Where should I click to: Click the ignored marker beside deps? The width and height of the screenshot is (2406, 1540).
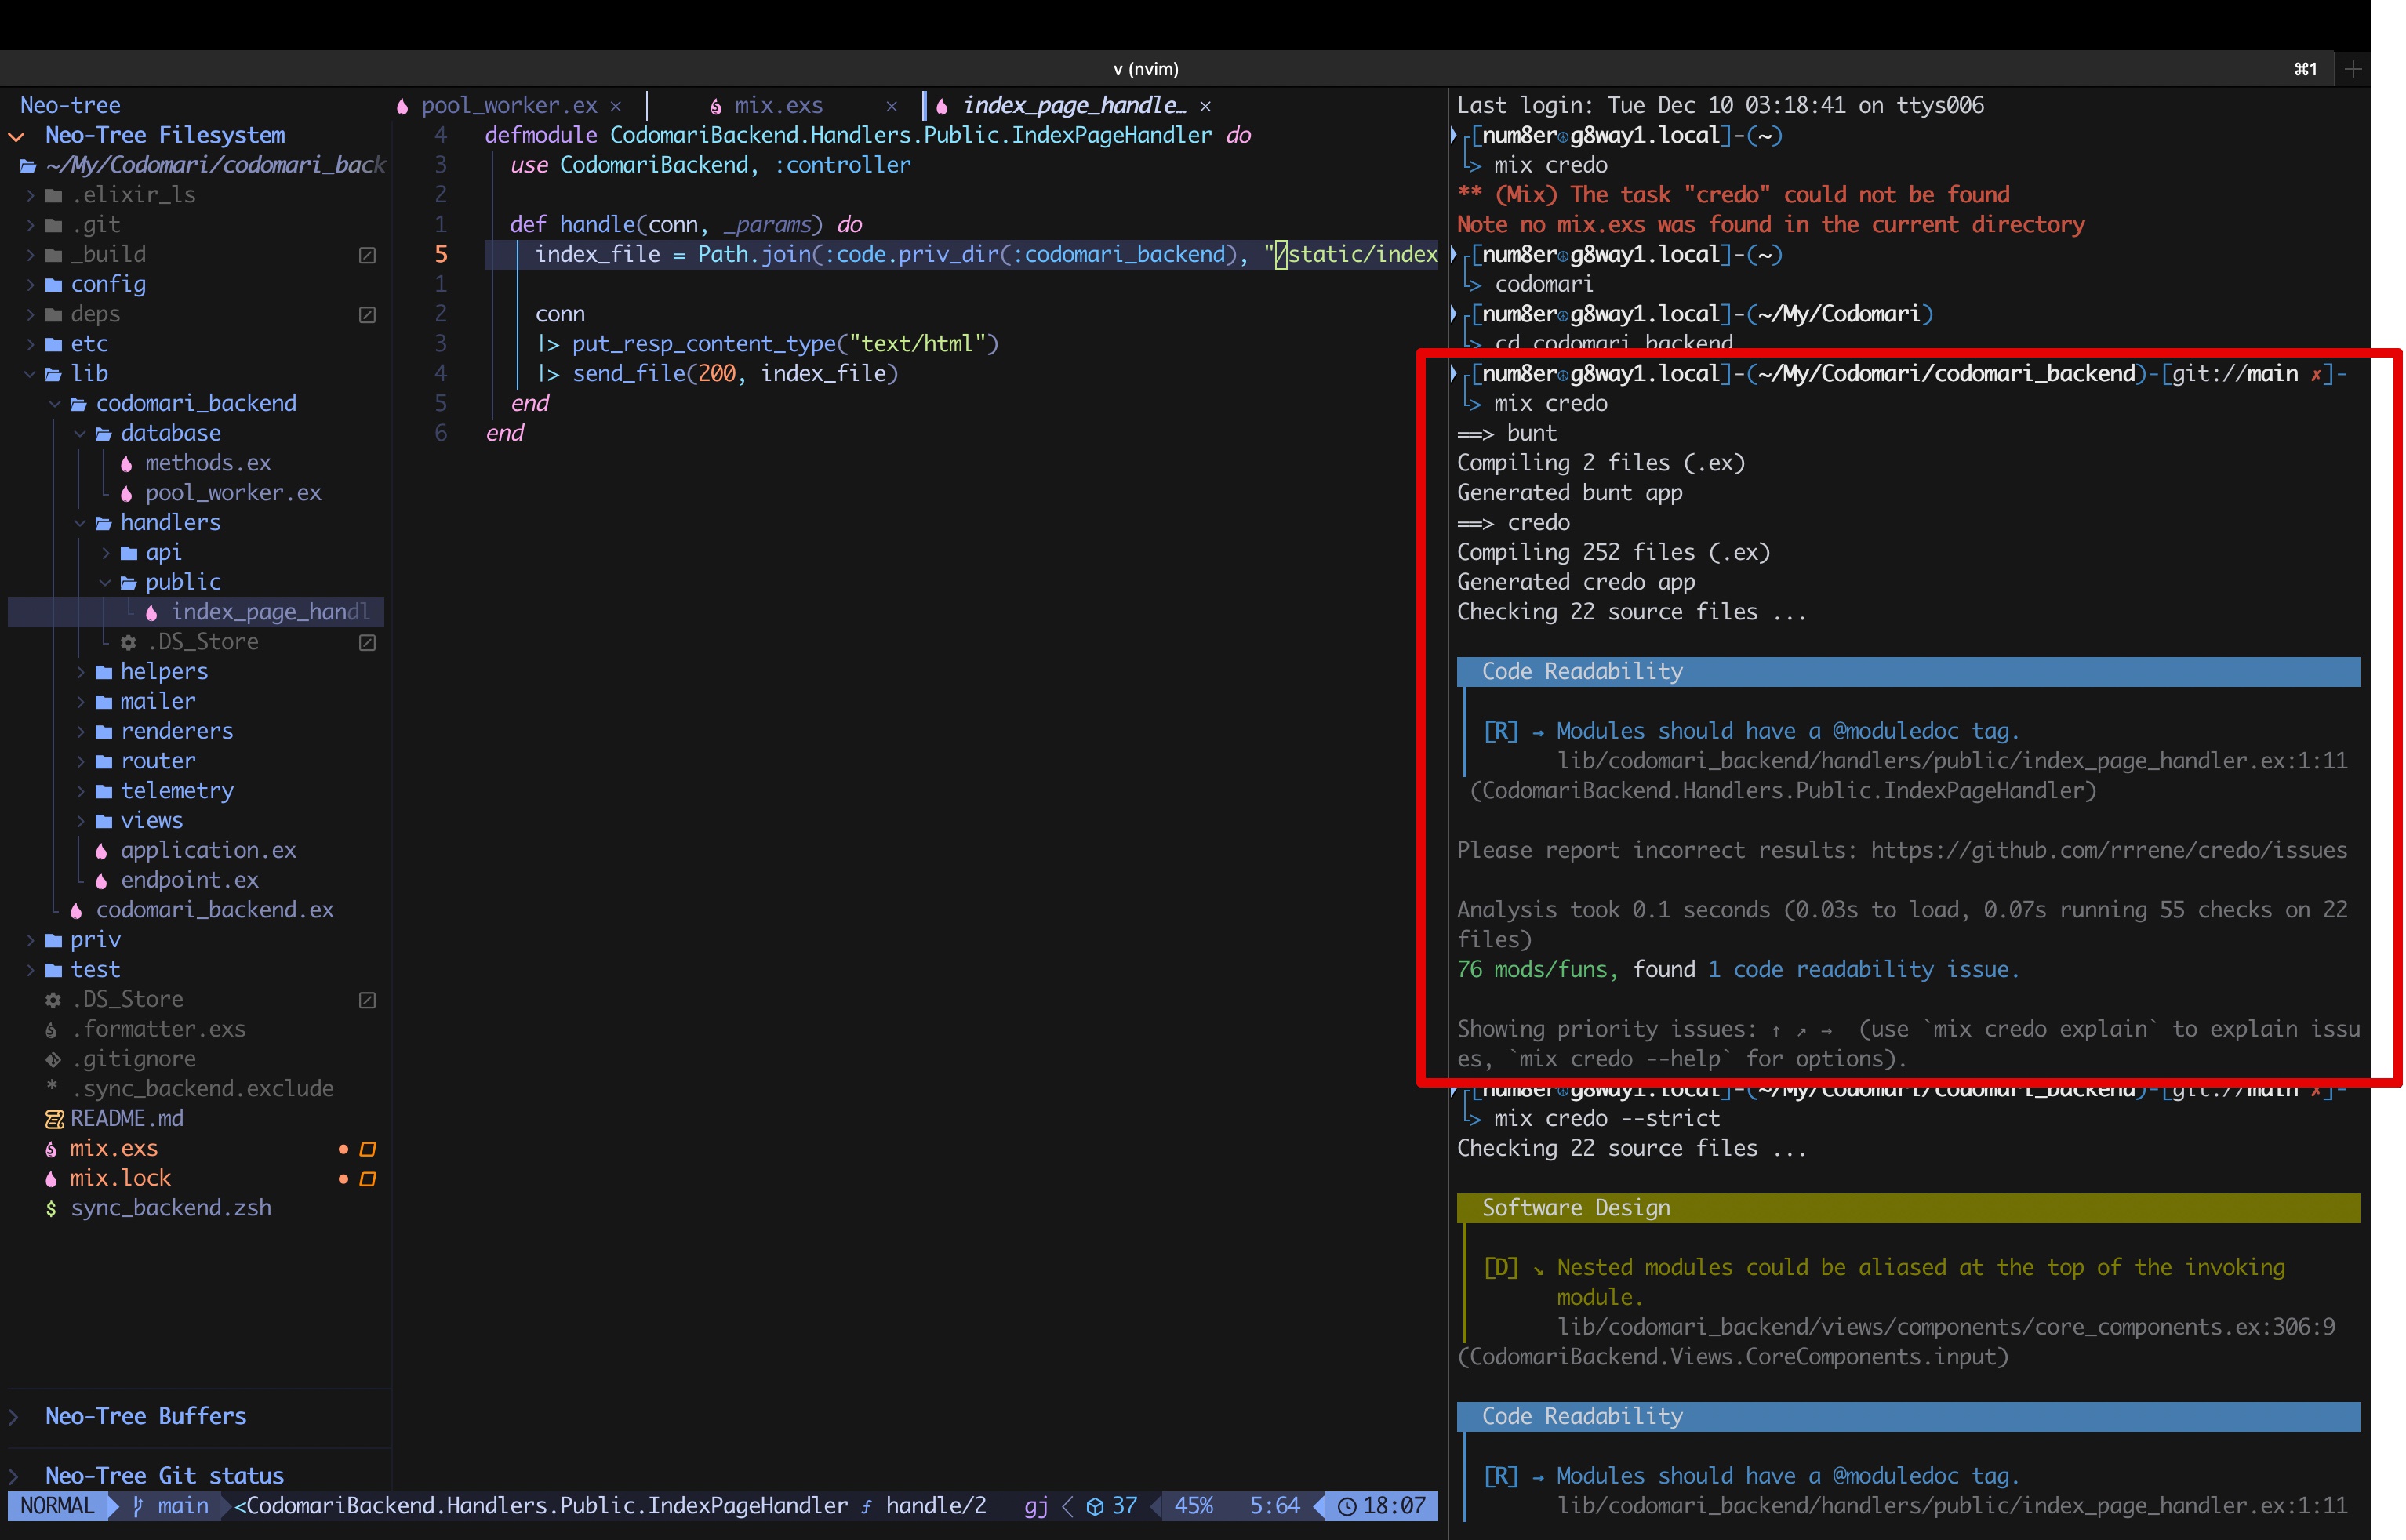[367, 315]
